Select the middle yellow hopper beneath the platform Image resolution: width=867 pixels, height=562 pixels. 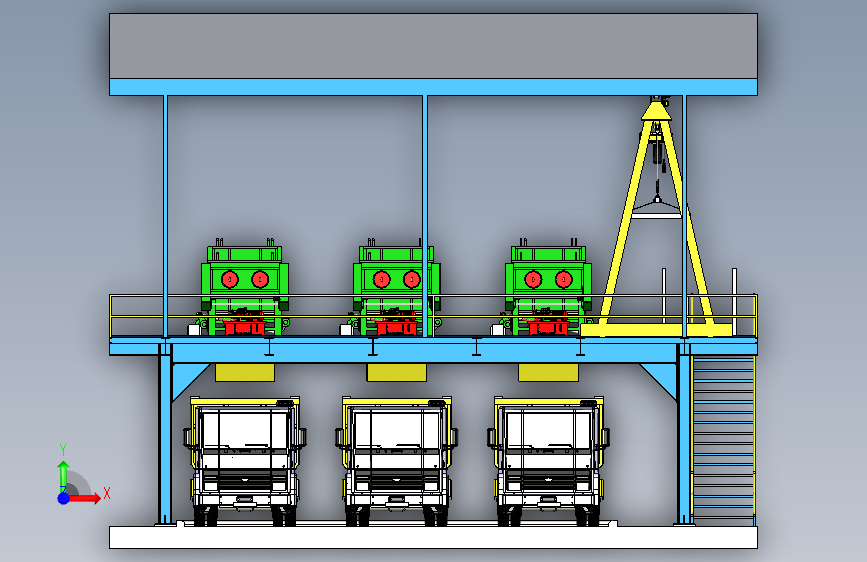396,372
